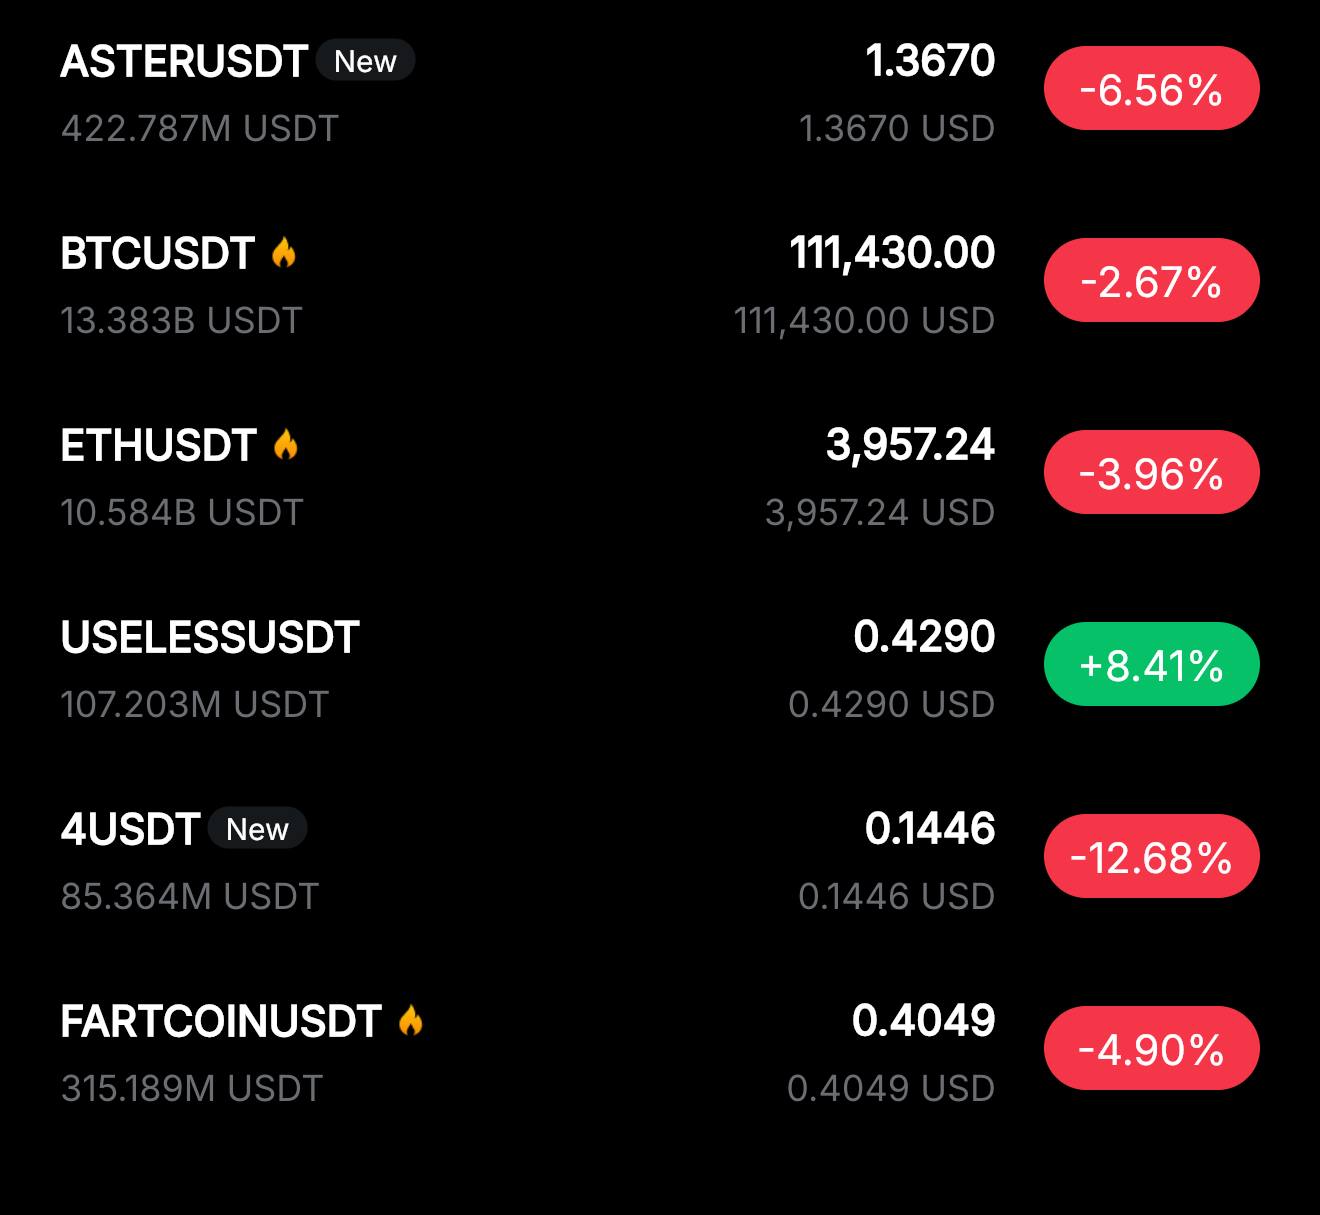1320x1215 pixels.
Task: Click the New badge beside ASTERUSDT
Action: tap(365, 62)
